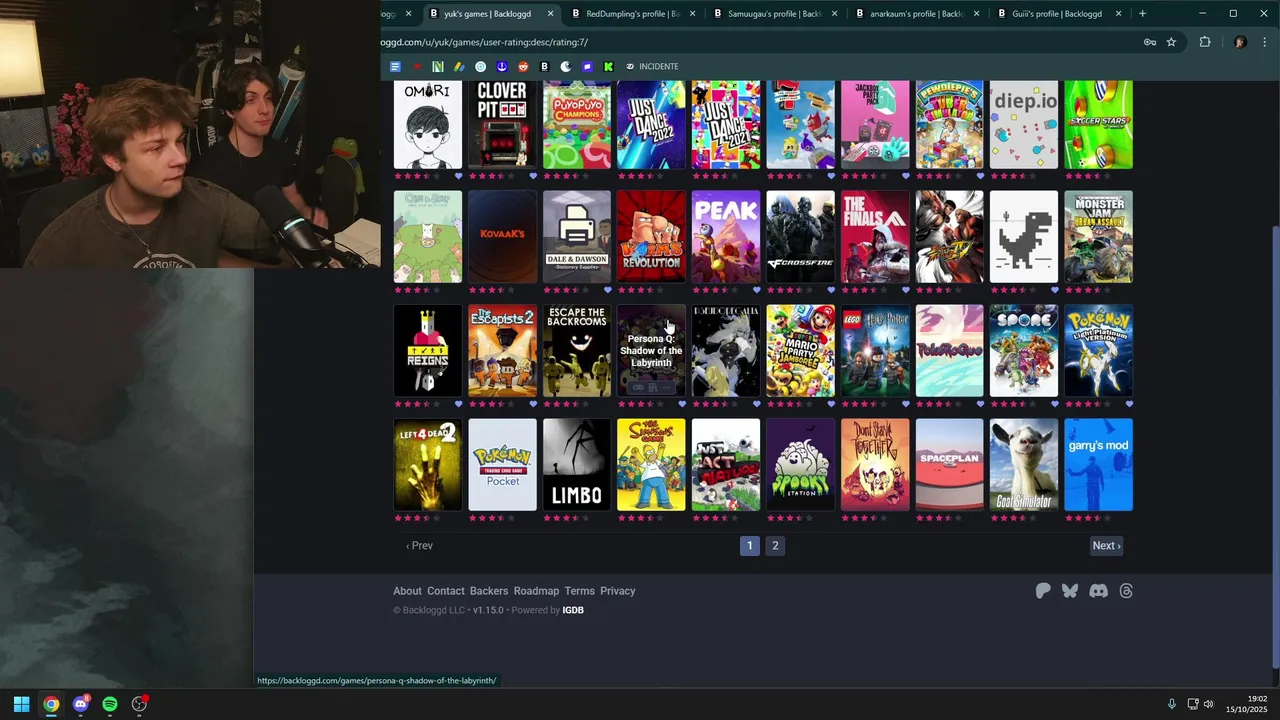Open the Reddit bookmark icon
Viewport: 1280px width, 720px height.
click(523, 66)
